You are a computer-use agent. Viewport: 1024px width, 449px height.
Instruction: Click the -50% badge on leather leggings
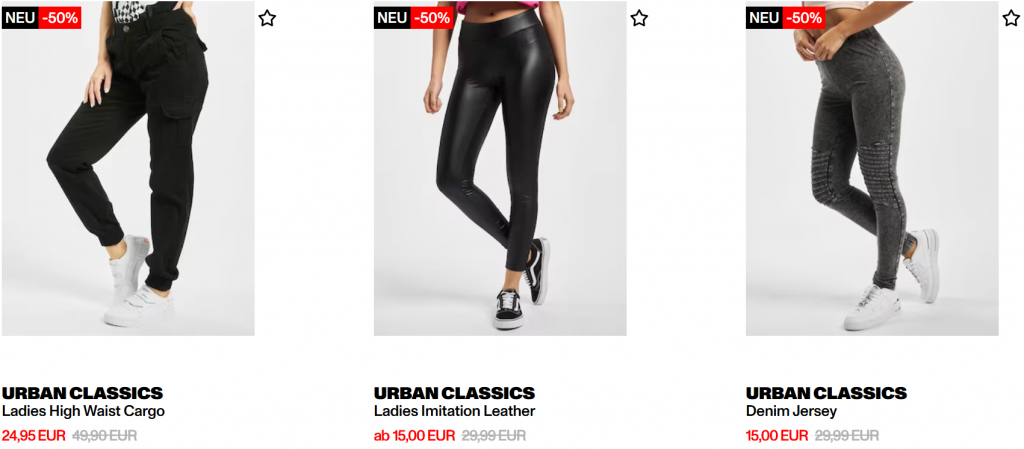pos(434,18)
